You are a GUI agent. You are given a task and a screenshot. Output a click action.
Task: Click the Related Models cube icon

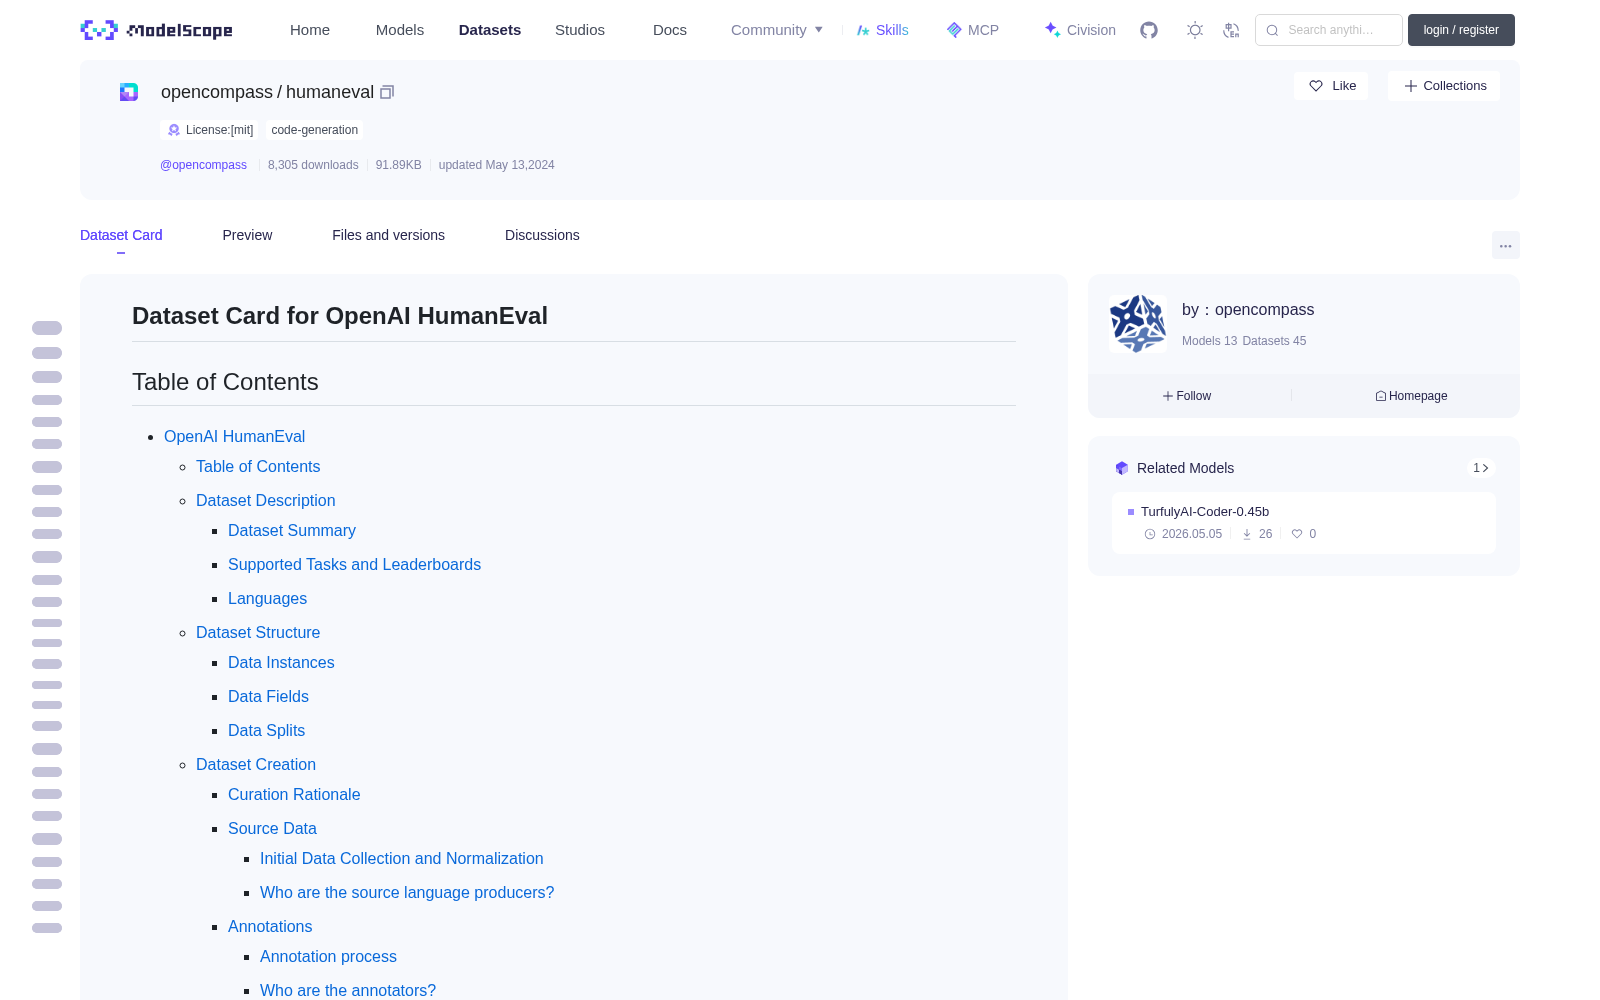1122,468
